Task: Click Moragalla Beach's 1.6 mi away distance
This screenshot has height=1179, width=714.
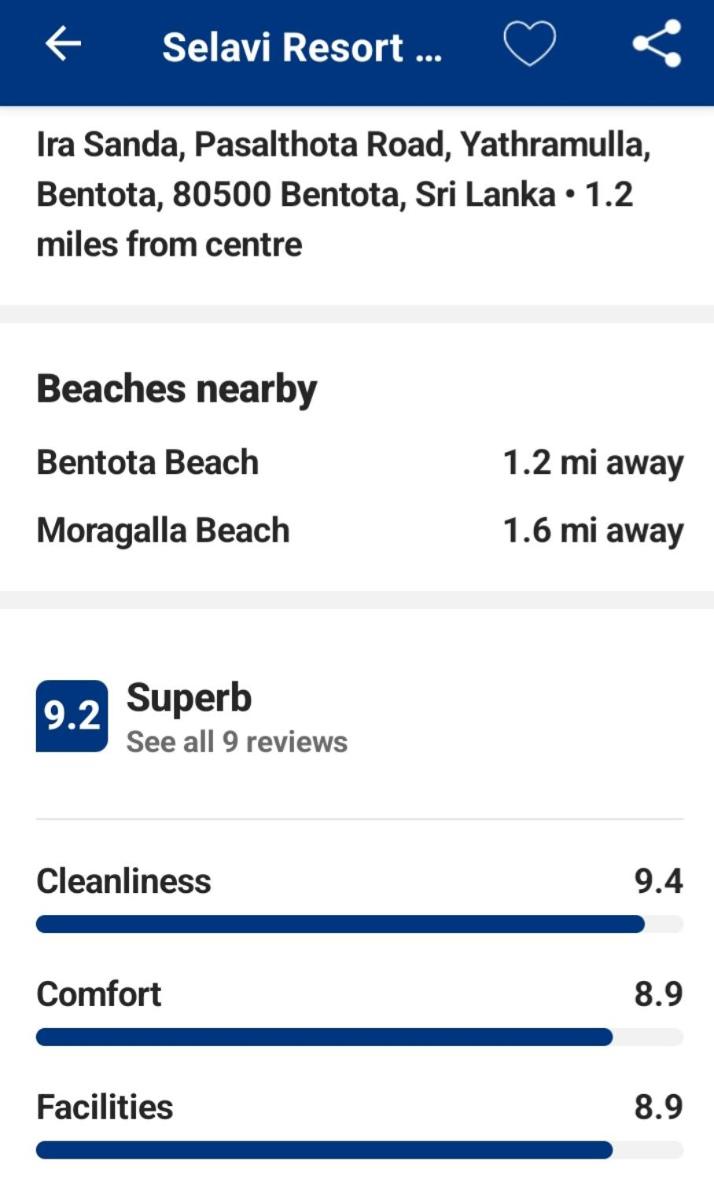Action: point(593,531)
